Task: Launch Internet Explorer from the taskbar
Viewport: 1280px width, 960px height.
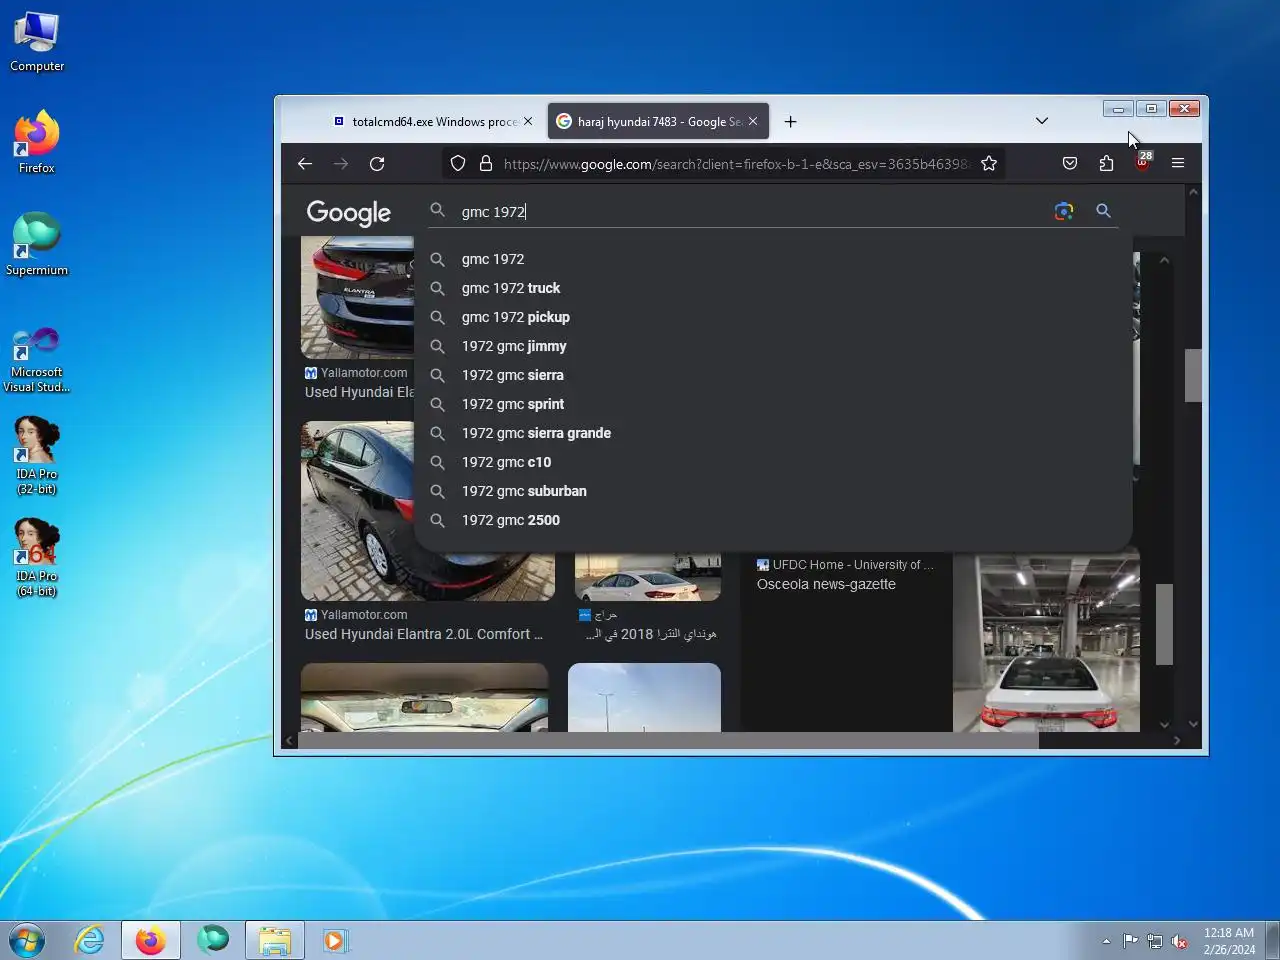Action: point(89,940)
